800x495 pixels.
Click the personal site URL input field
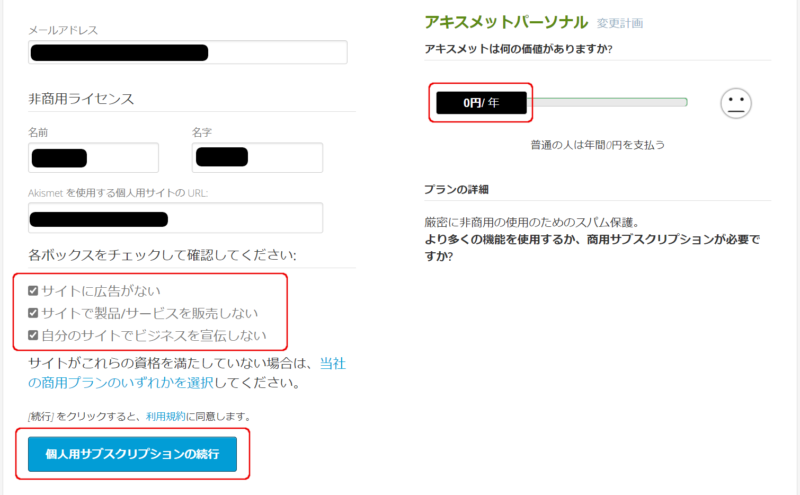(176, 218)
